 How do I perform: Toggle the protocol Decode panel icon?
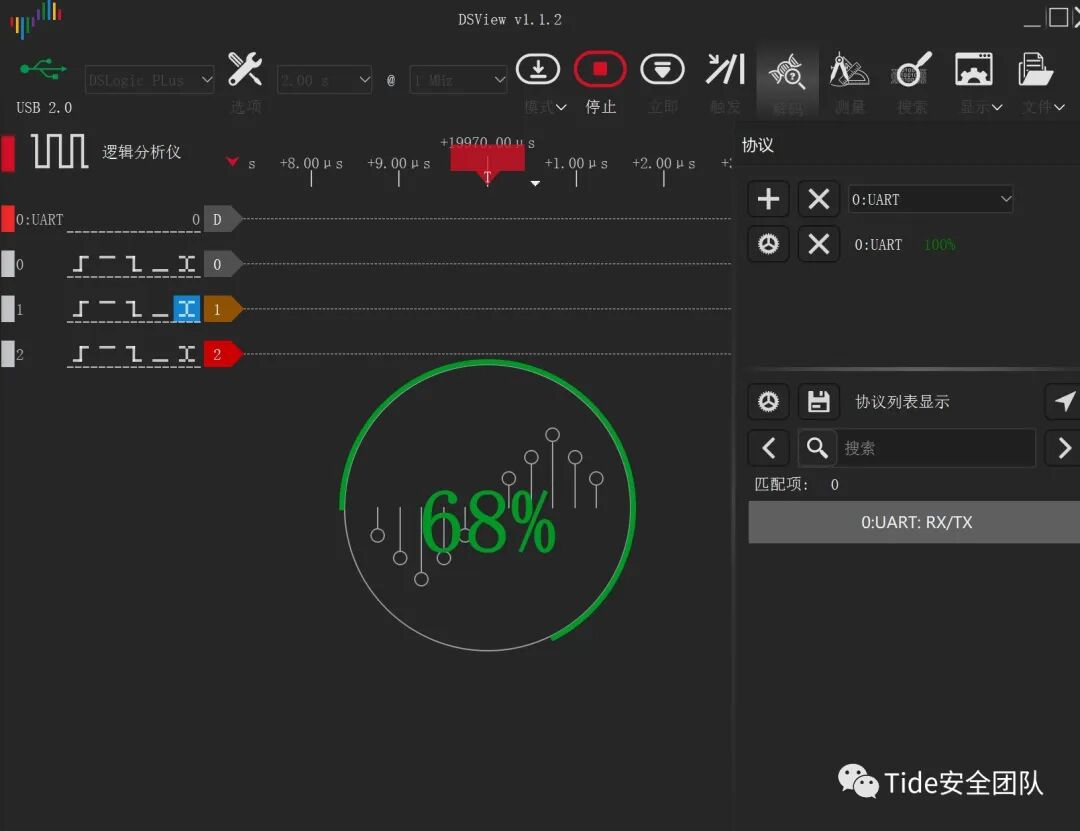(787, 71)
